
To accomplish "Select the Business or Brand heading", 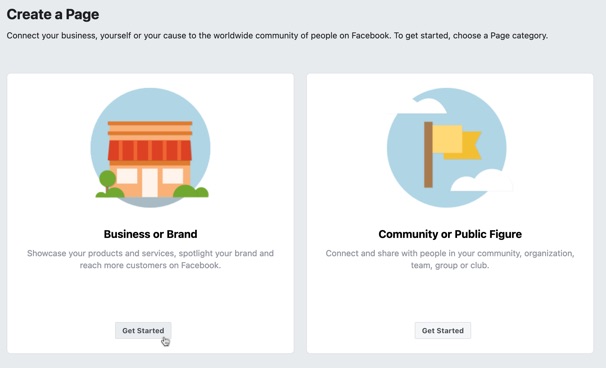I will (x=150, y=234).
